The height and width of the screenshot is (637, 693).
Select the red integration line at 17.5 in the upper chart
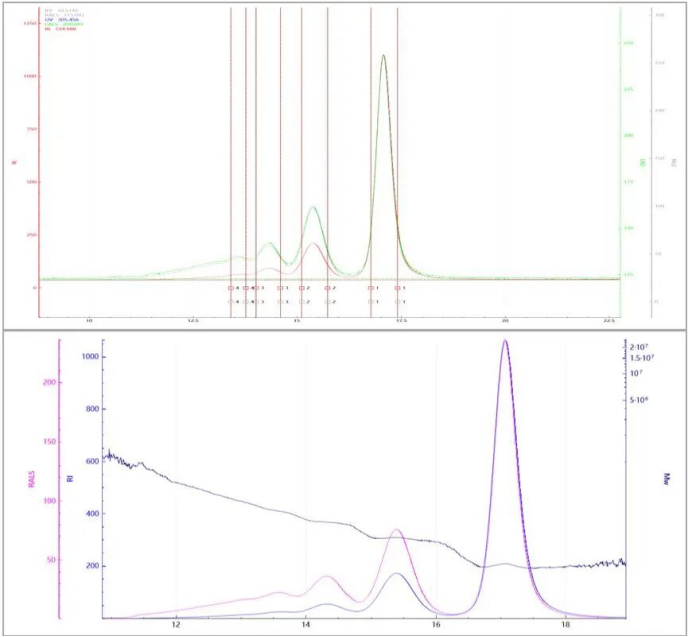pos(398,150)
